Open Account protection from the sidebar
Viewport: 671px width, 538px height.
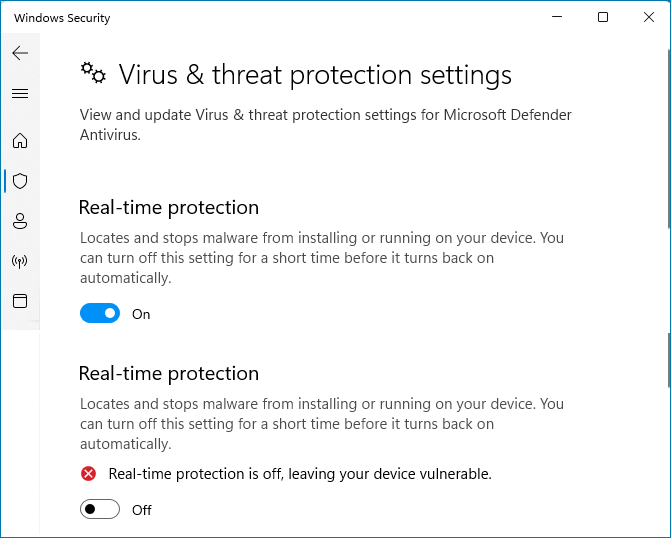20,221
